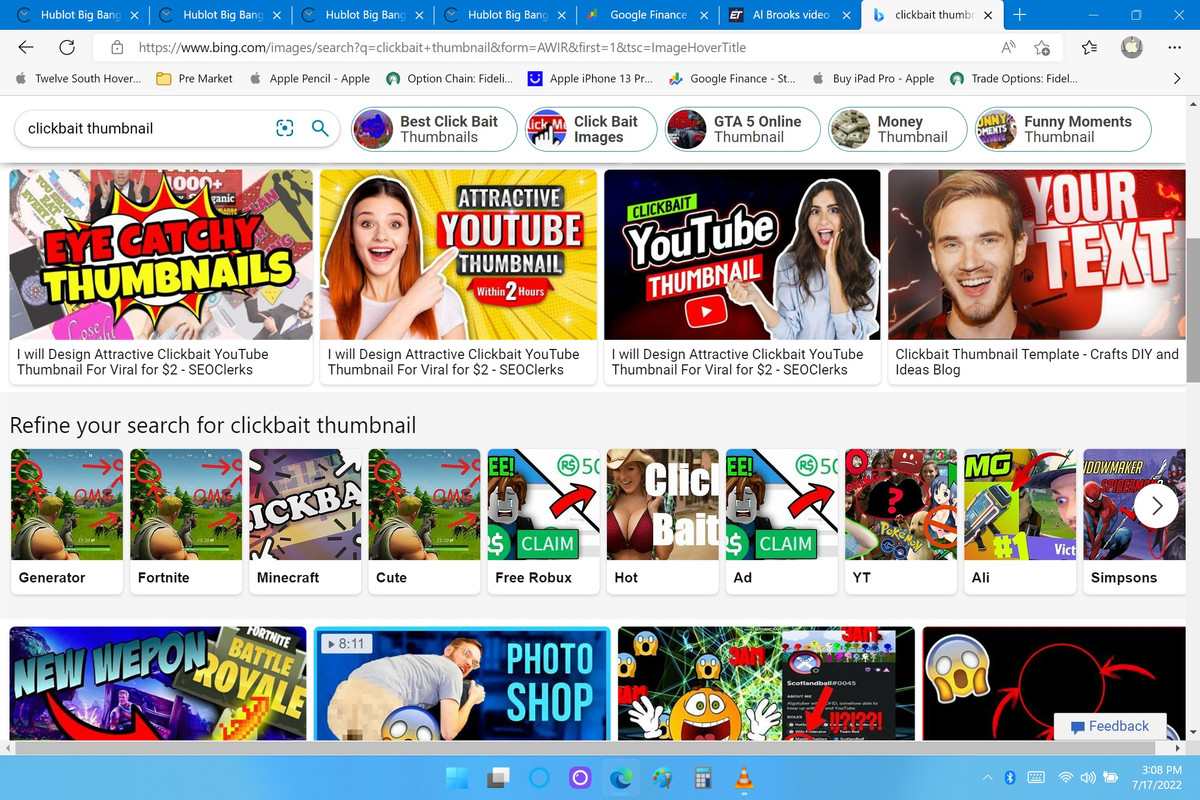Go back to the previous page
This screenshot has width=1200, height=800.
pos(26,47)
